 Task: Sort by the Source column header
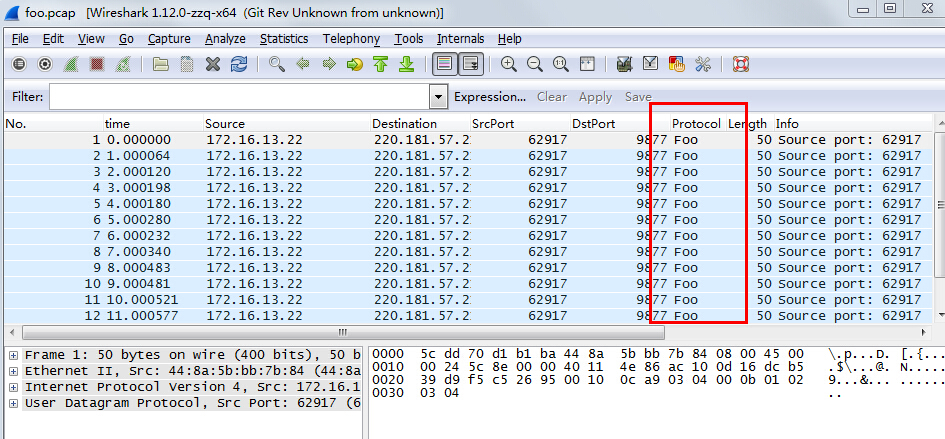click(286, 124)
